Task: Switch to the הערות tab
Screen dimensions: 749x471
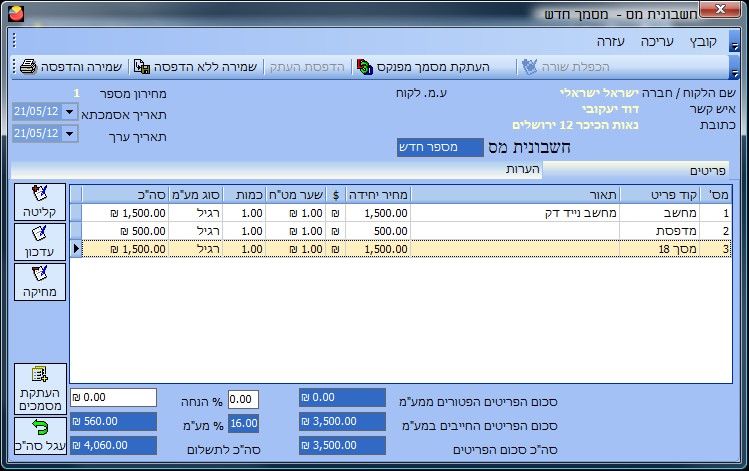Action: tap(523, 169)
